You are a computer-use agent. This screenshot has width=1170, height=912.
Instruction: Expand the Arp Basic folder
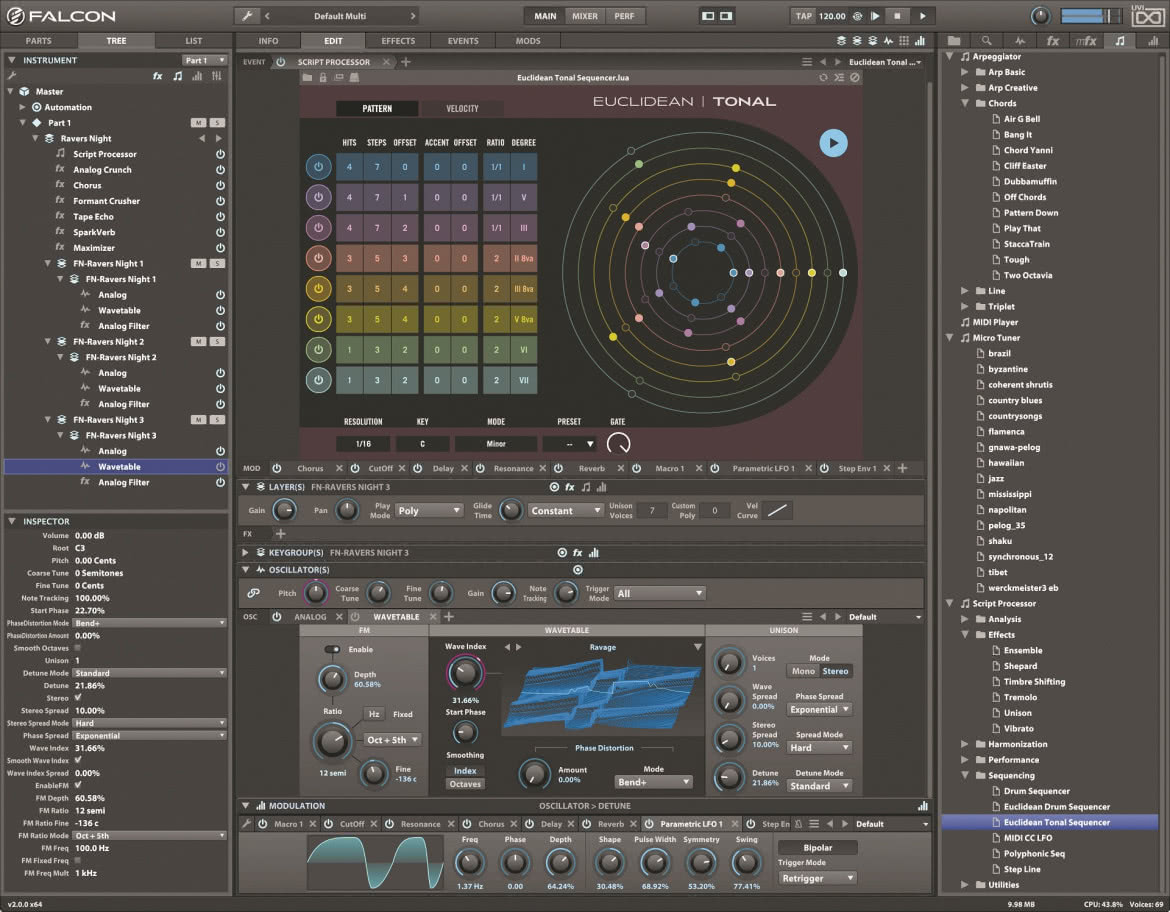tap(965, 72)
